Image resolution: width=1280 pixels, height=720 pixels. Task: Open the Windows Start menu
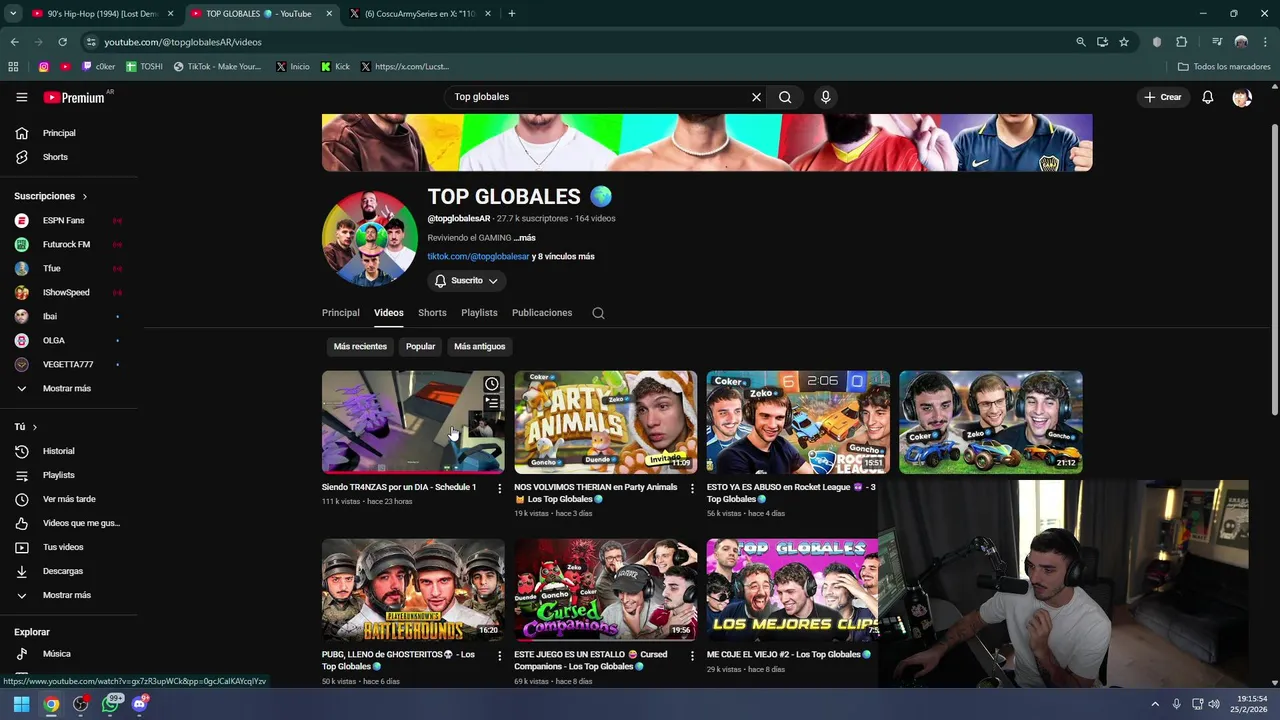click(x=21, y=704)
